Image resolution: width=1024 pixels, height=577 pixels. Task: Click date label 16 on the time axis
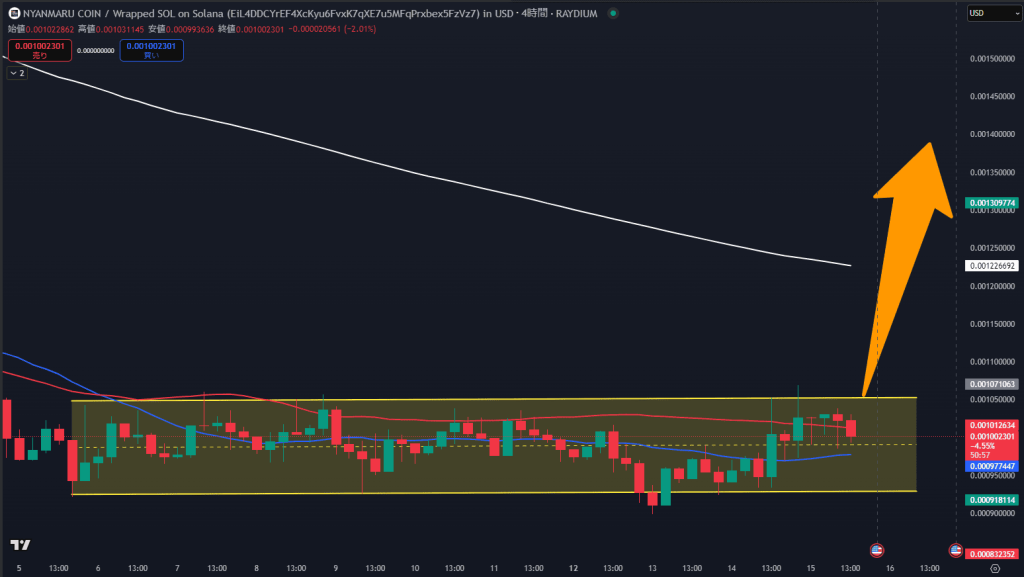click(889, 569)
